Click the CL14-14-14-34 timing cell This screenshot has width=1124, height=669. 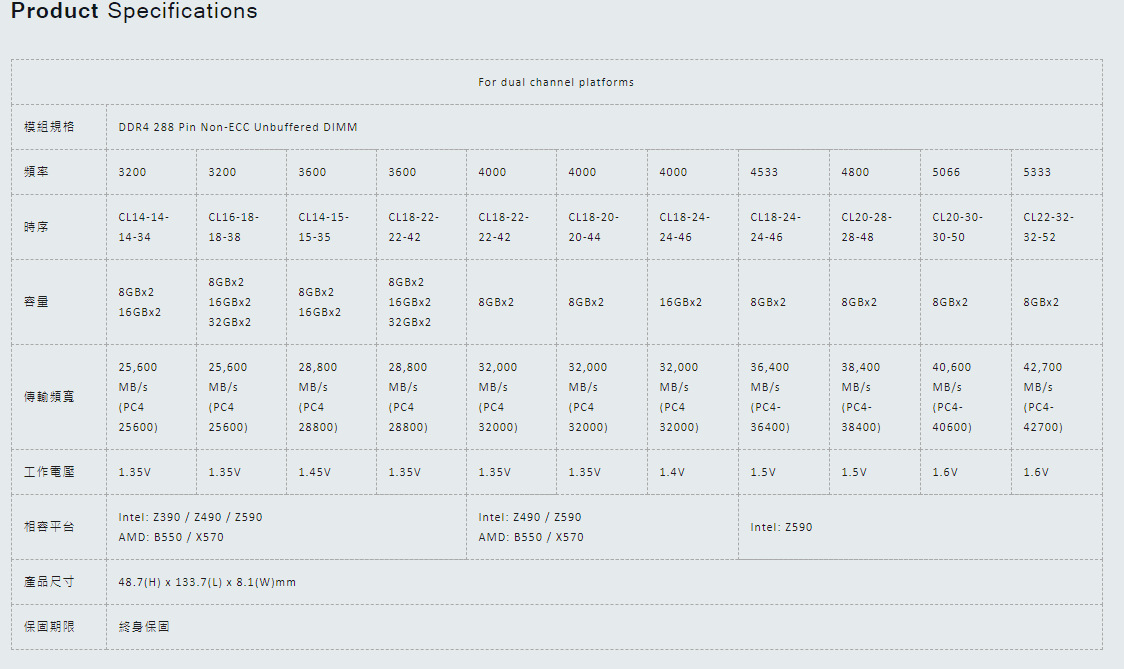click(144, 227)
